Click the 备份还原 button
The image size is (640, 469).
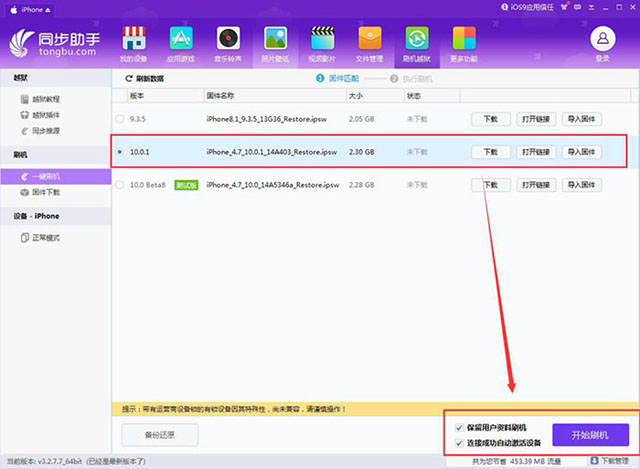[x=160, y=435]
